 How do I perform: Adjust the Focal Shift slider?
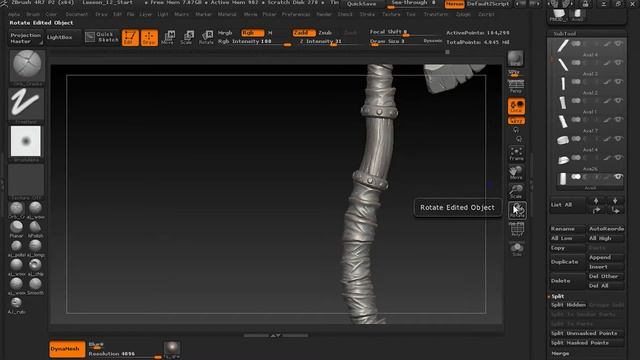[404, 32]
